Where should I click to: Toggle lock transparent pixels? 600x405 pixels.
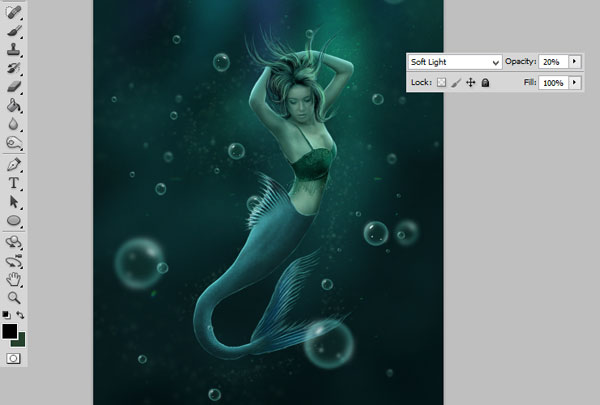point(441,82)
